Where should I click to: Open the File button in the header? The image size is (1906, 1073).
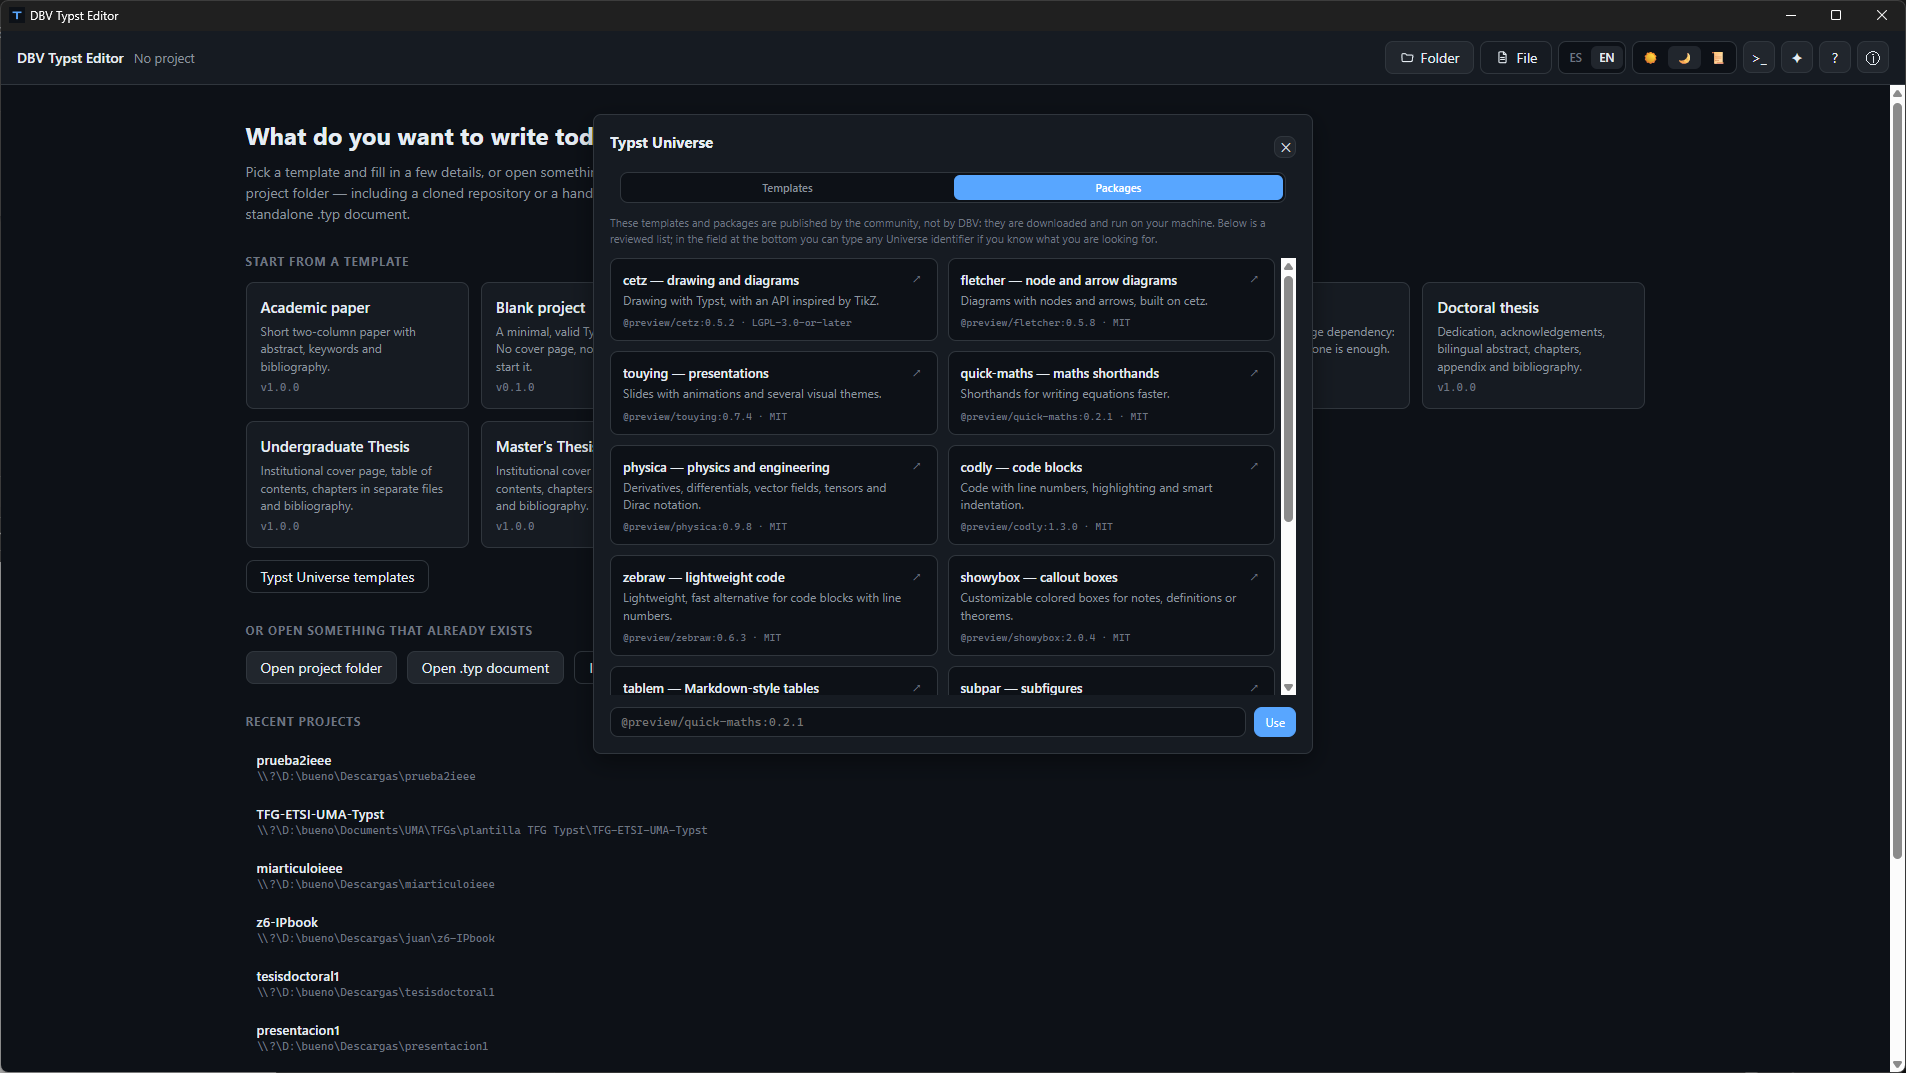click(1516, 58)
